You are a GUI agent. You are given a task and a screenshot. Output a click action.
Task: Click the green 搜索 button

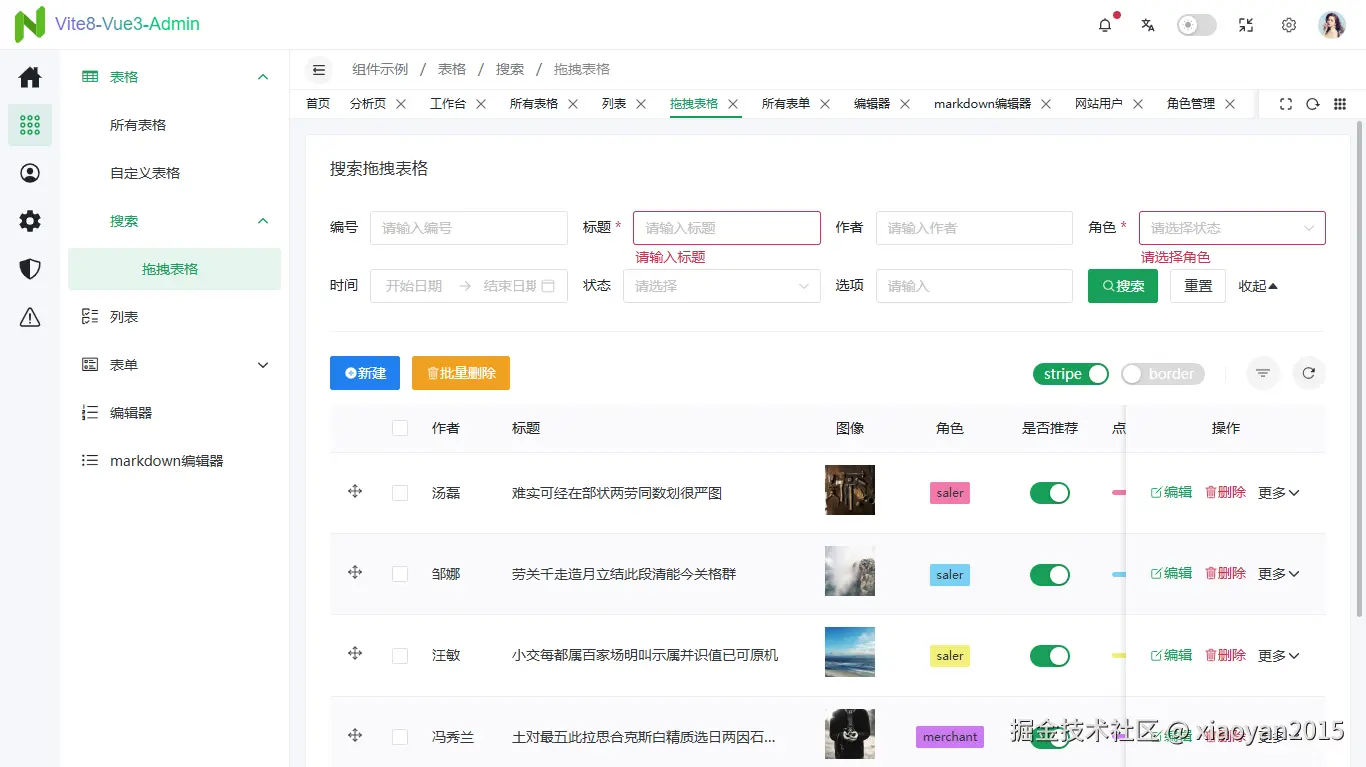tap(1123, 286)
